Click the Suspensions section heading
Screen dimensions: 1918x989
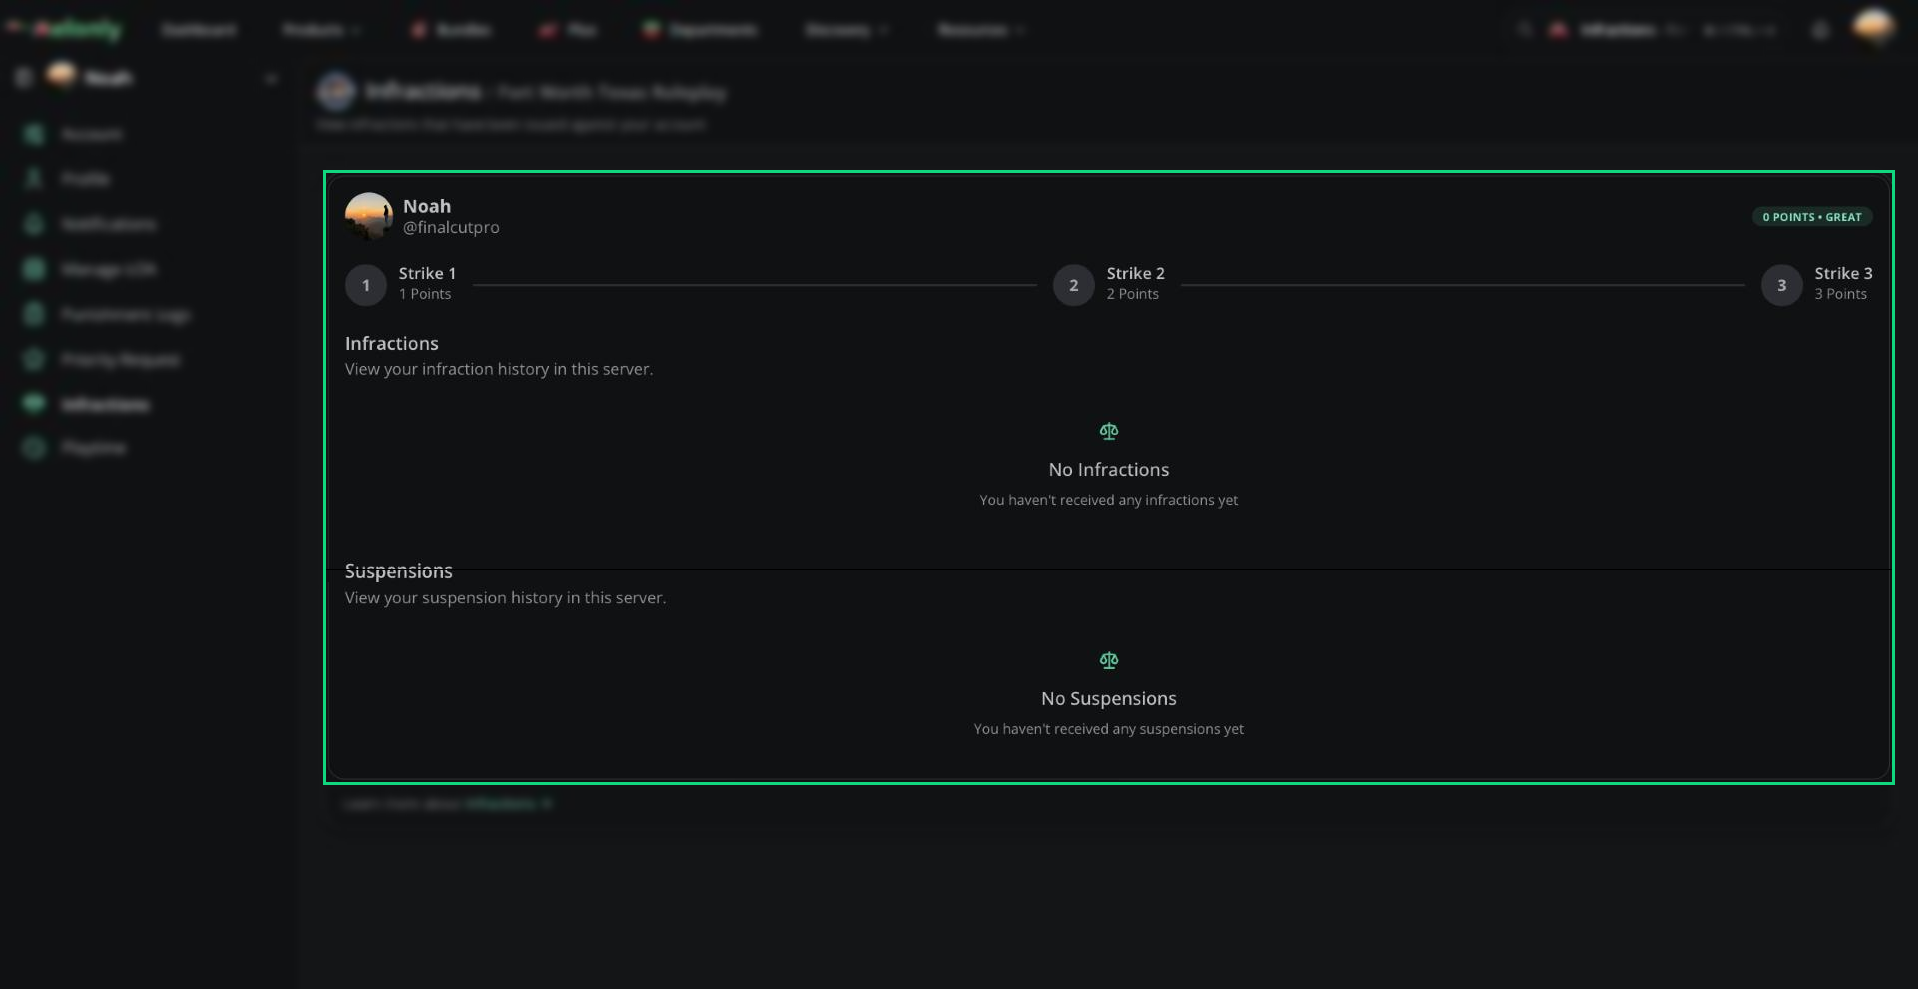399,571
